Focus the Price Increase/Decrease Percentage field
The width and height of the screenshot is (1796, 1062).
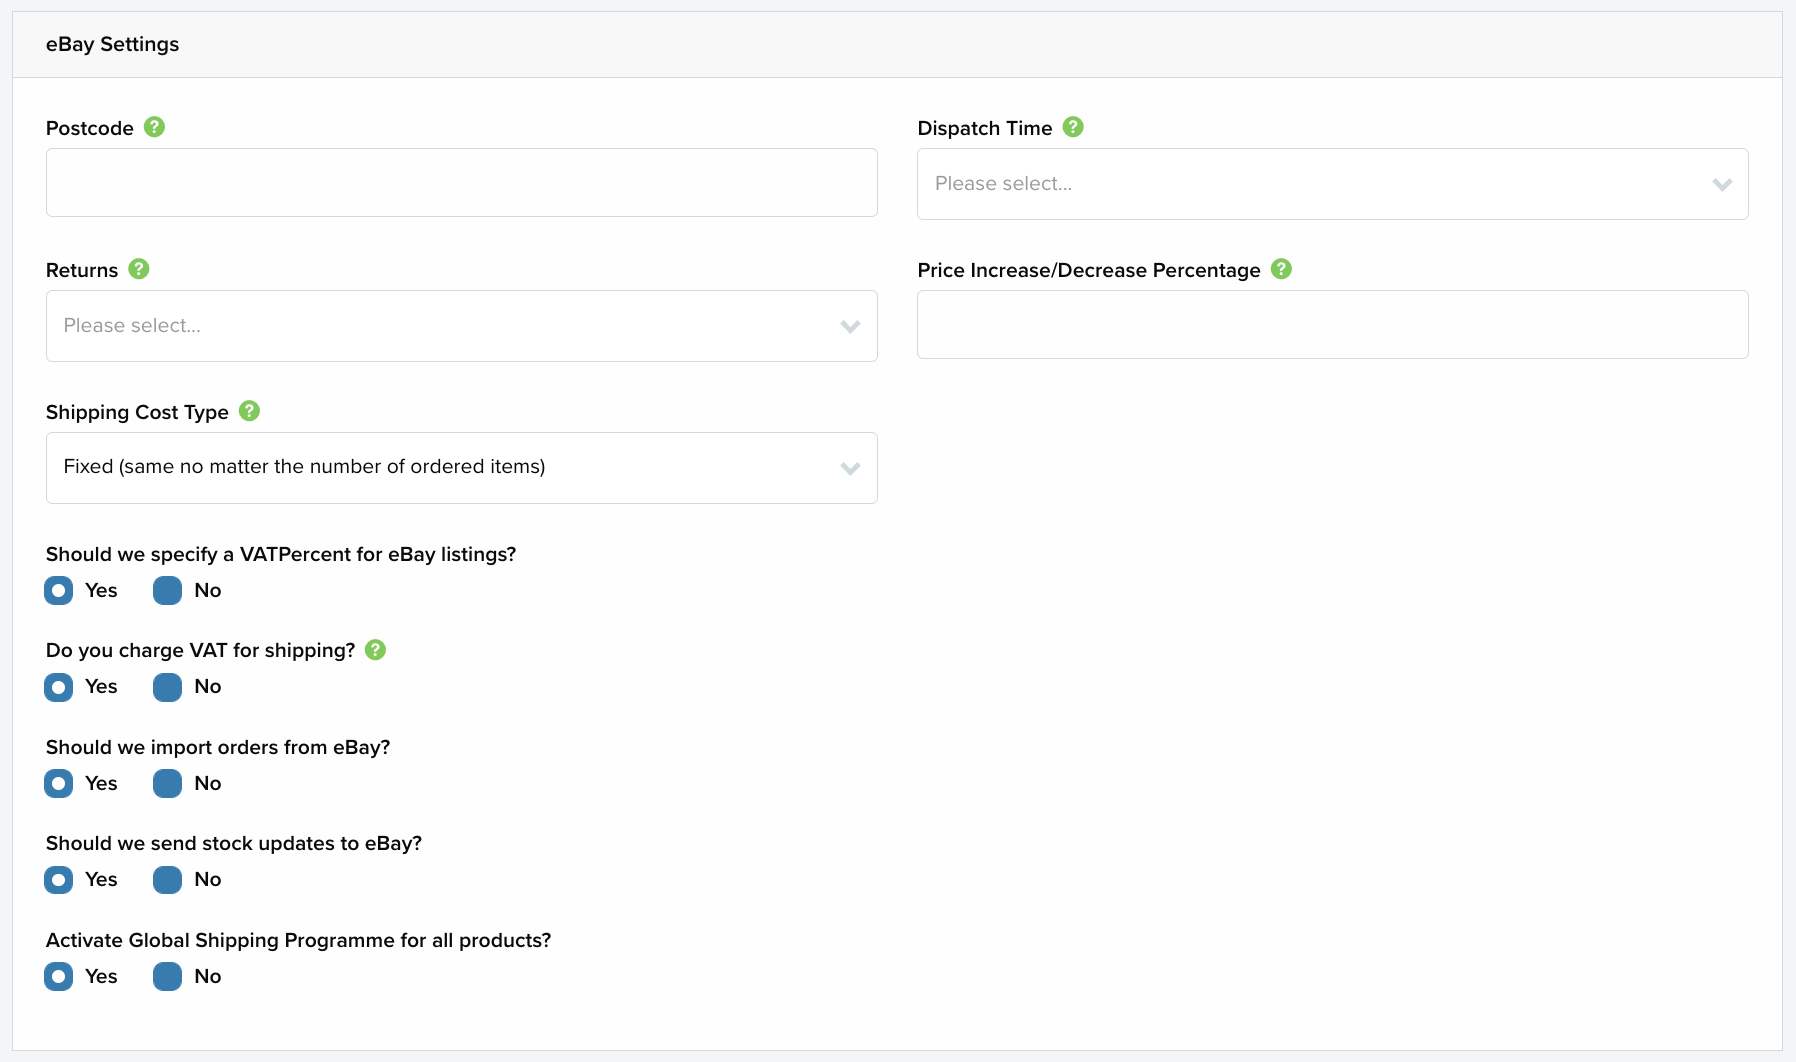pos(1333,325)
